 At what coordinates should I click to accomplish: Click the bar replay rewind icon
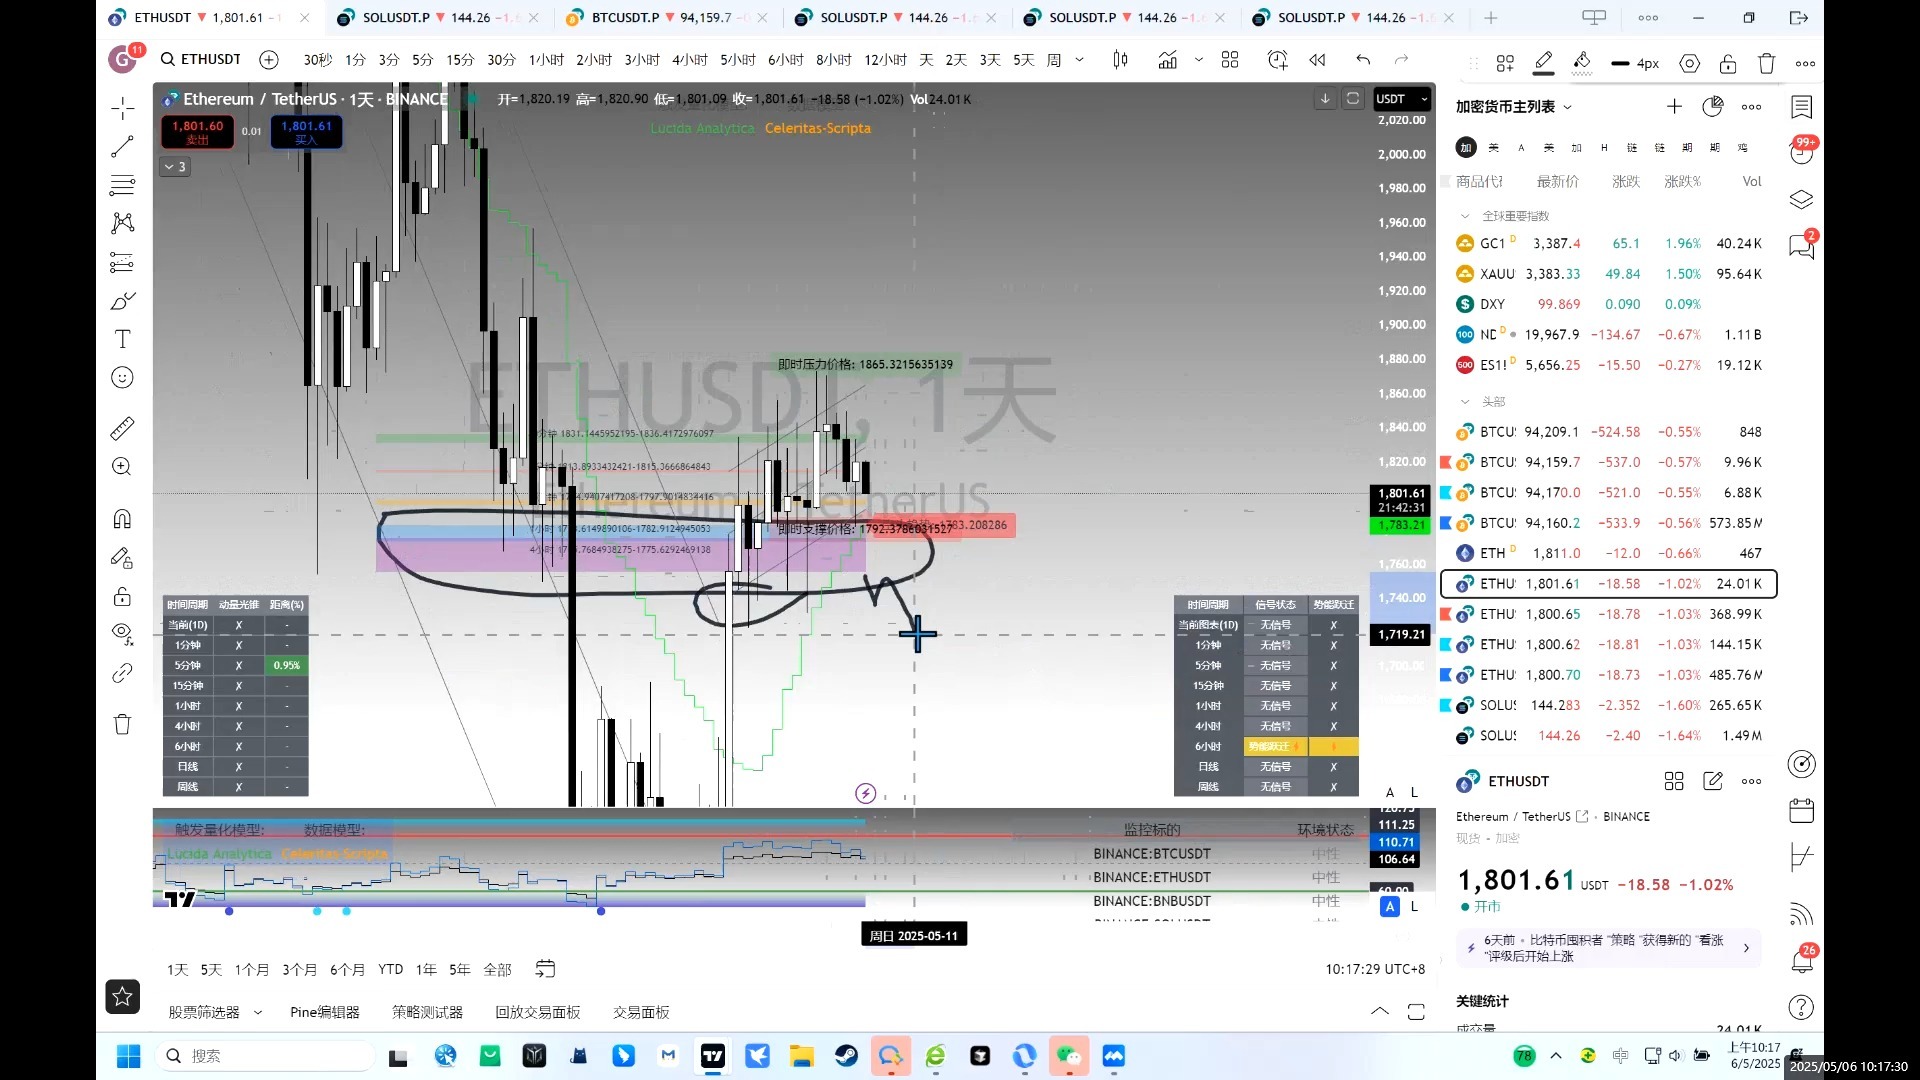pos(1317,60)
